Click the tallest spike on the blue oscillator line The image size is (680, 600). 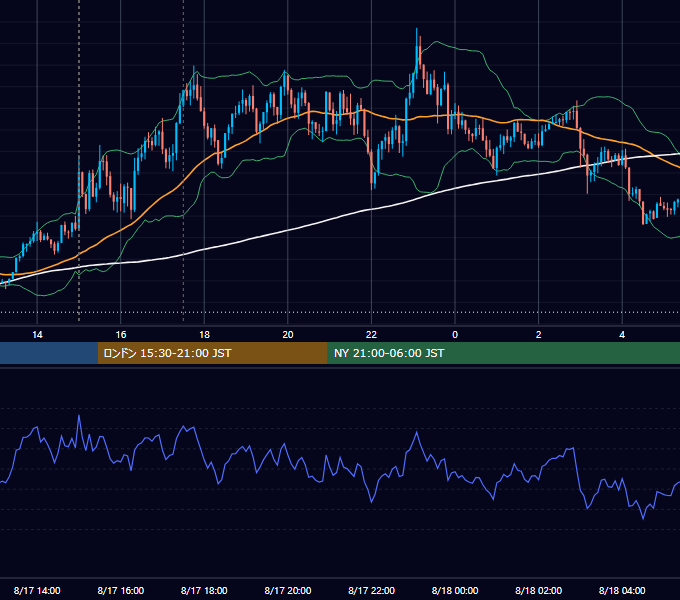(x=79, y=416)
